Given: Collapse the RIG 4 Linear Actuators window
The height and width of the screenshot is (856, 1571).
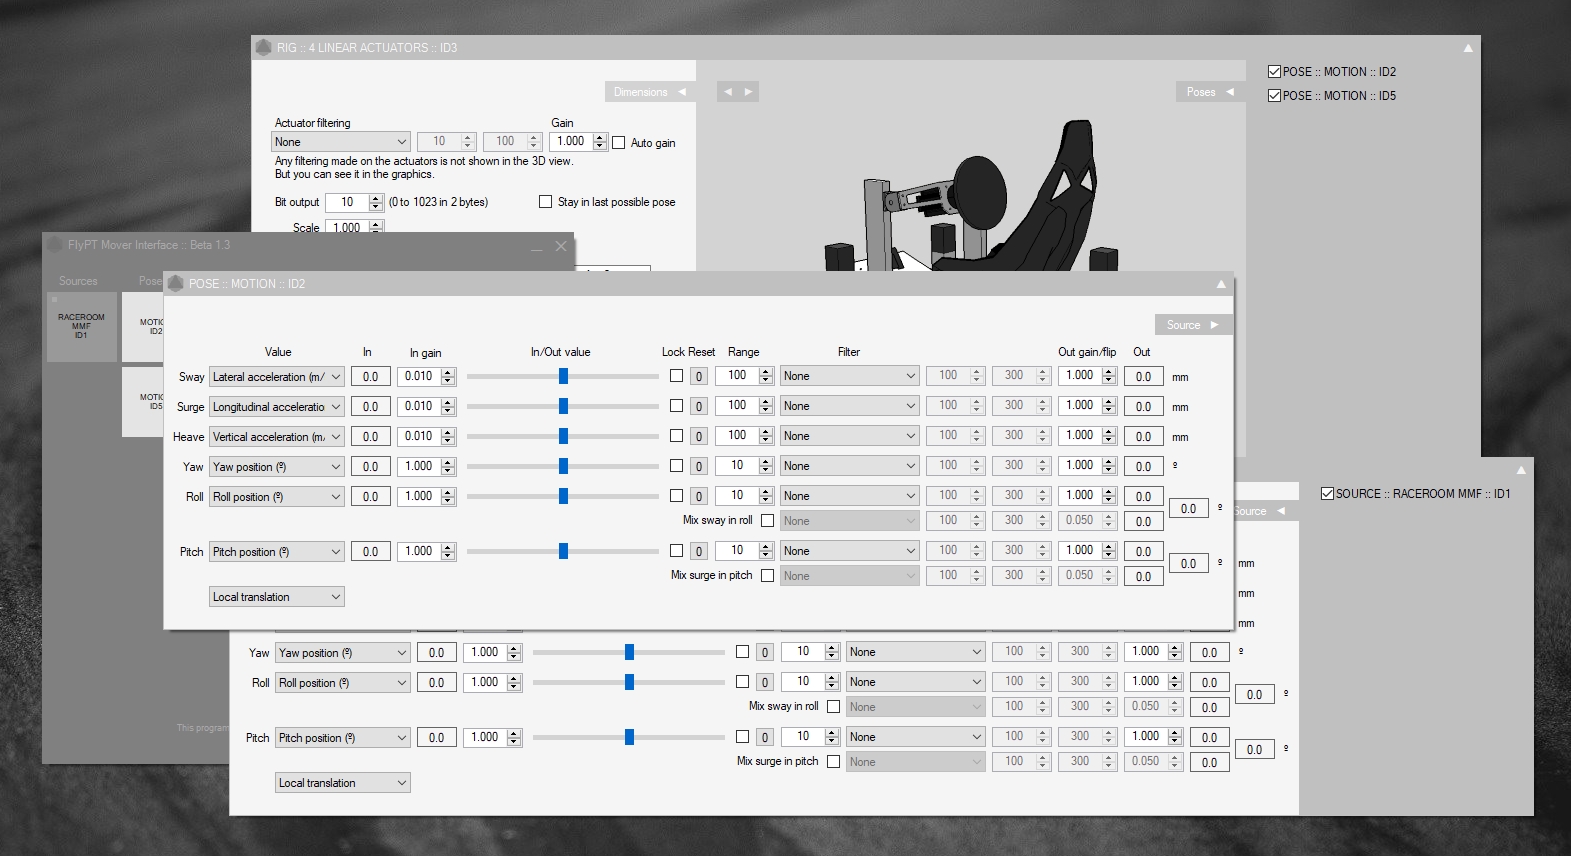Looking at the screenshot, I should tap(1468, 48).
